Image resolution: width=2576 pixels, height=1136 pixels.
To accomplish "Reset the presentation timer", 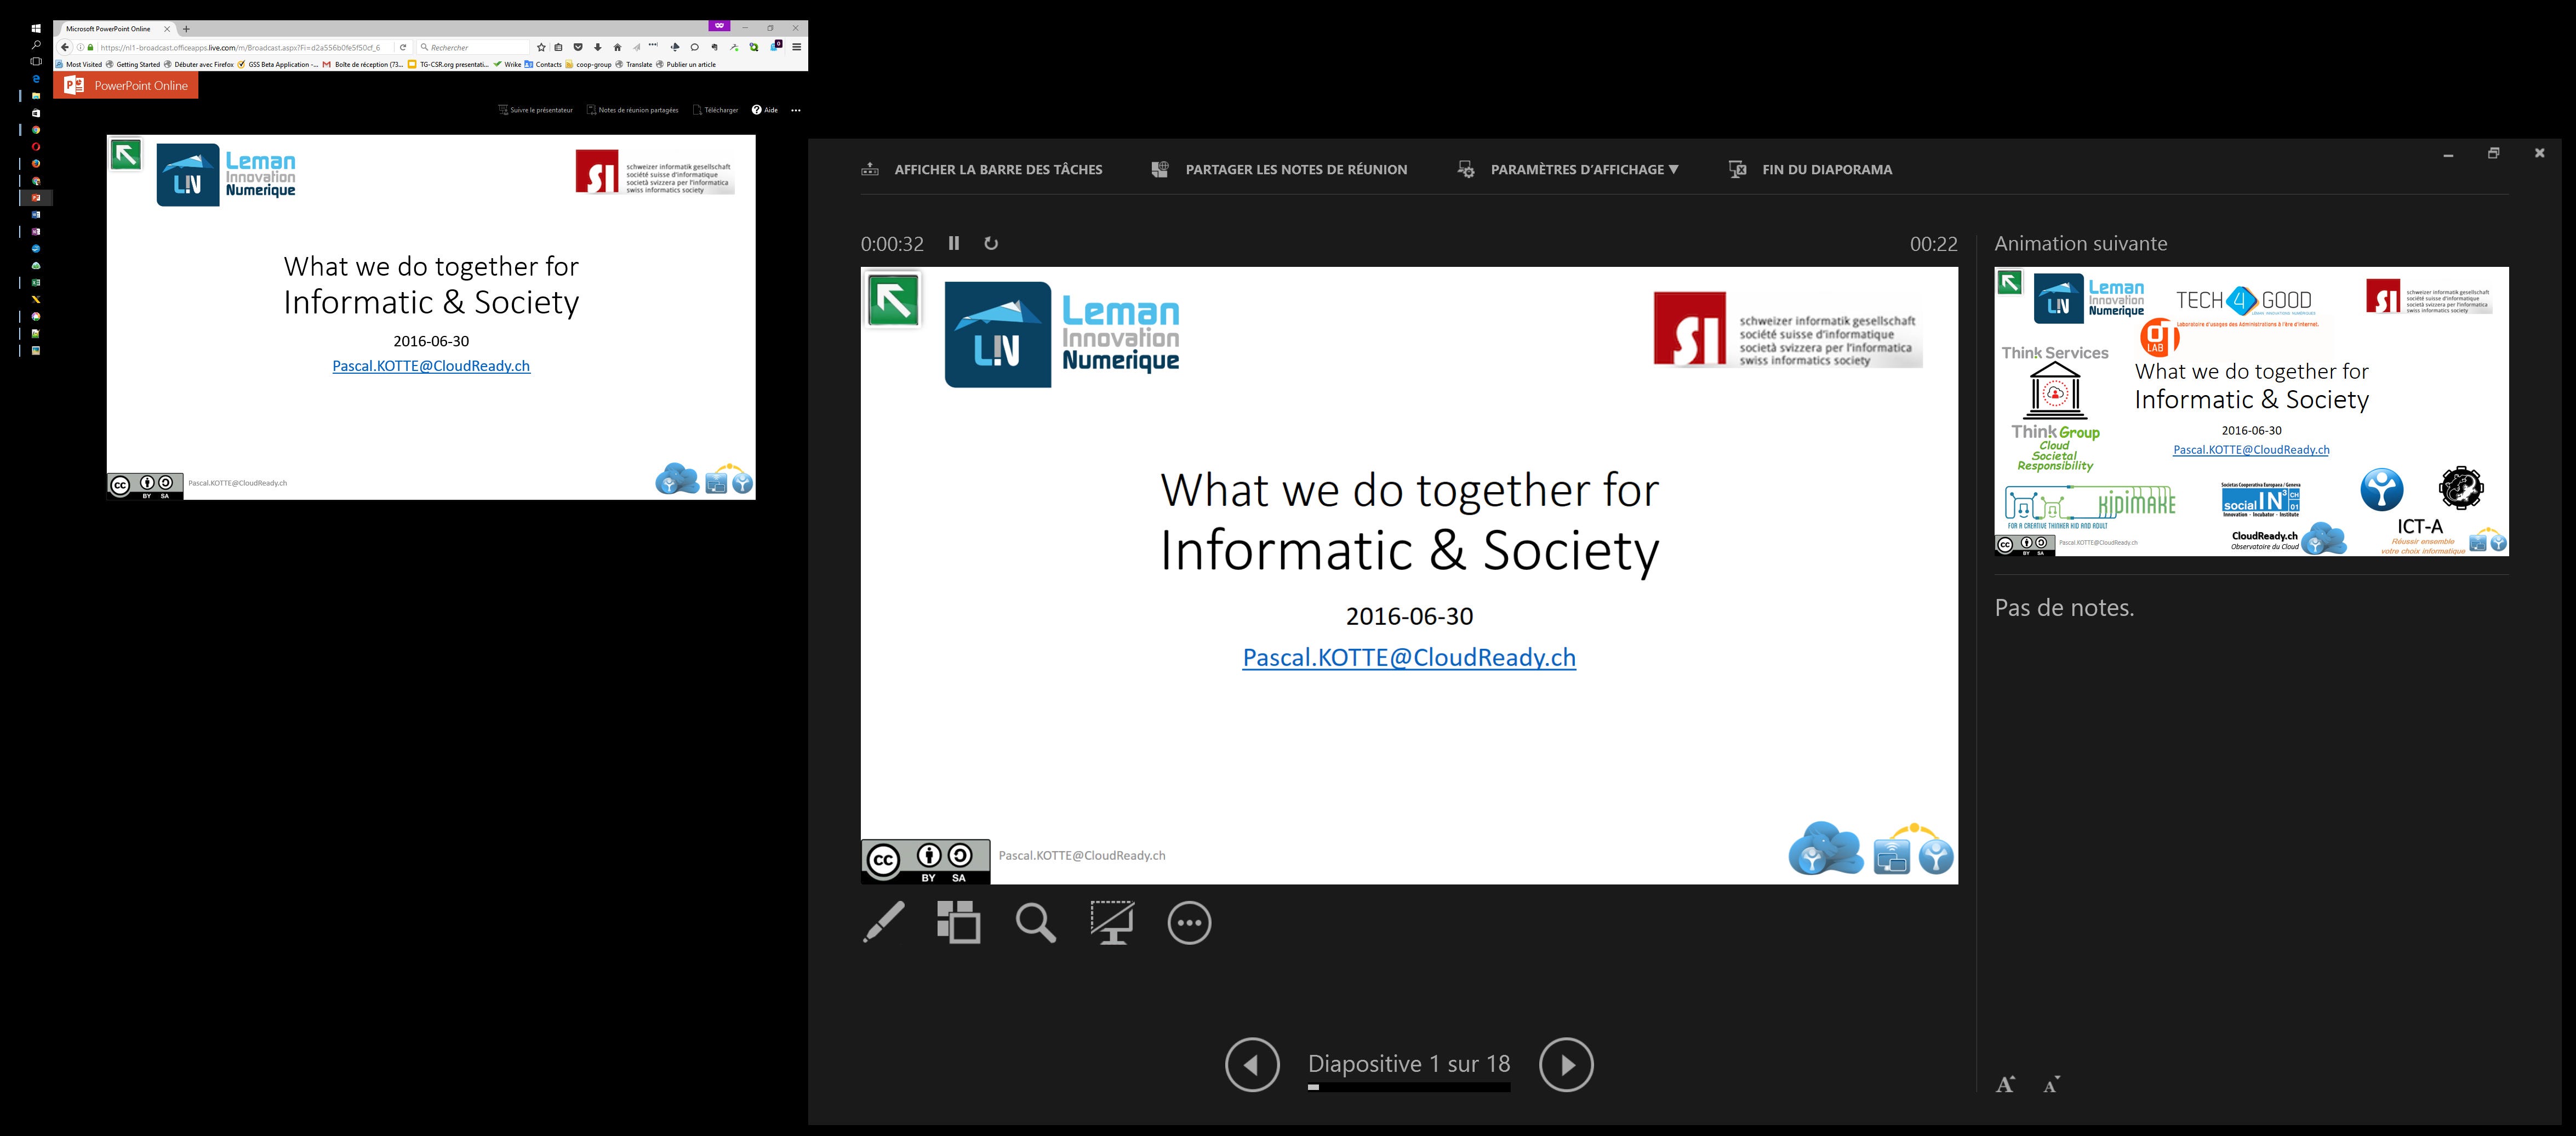I will [x=991, y=243].
